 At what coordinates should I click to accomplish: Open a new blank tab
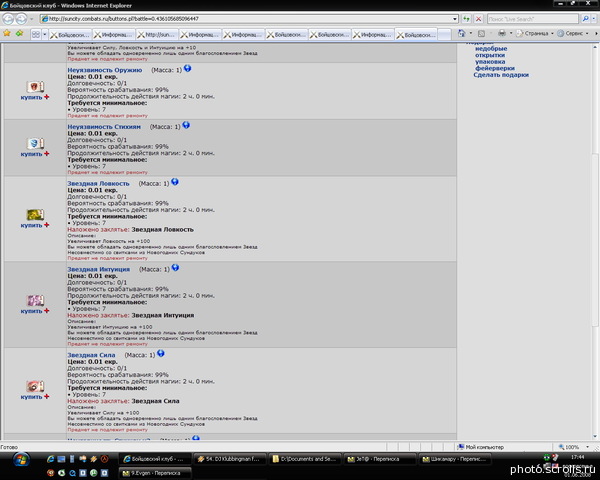[x=444, y=35]
